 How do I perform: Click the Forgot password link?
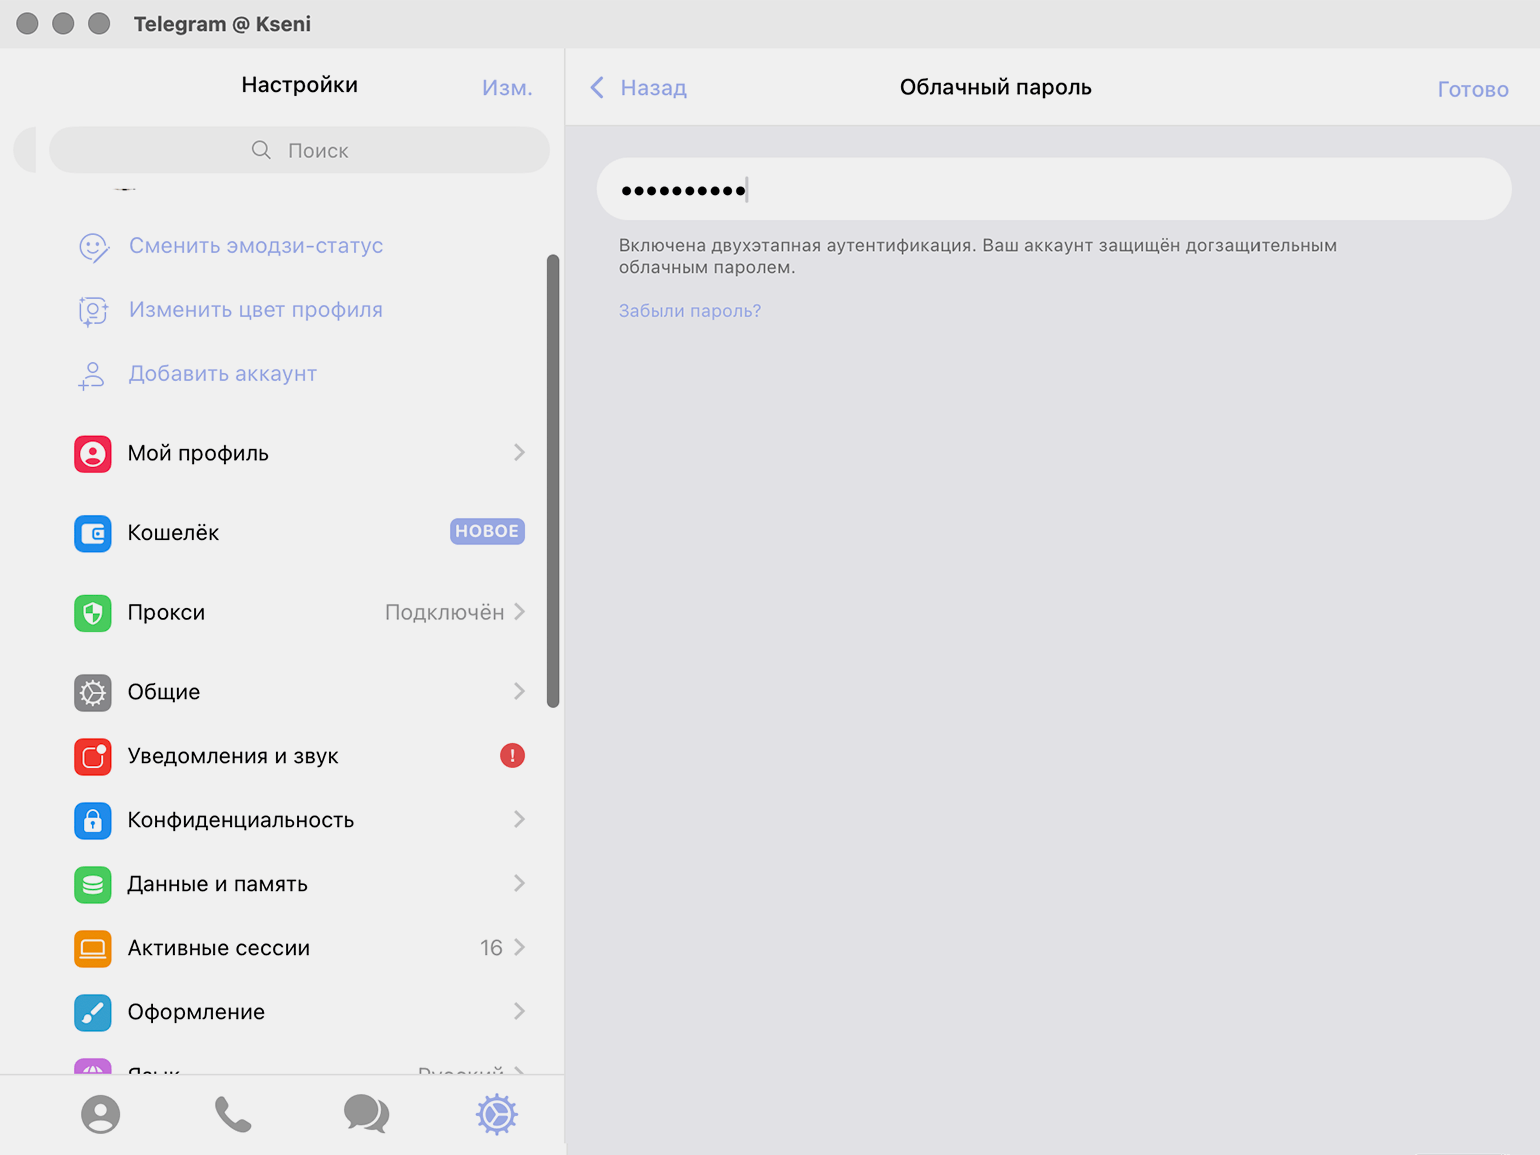click(689, 311)
